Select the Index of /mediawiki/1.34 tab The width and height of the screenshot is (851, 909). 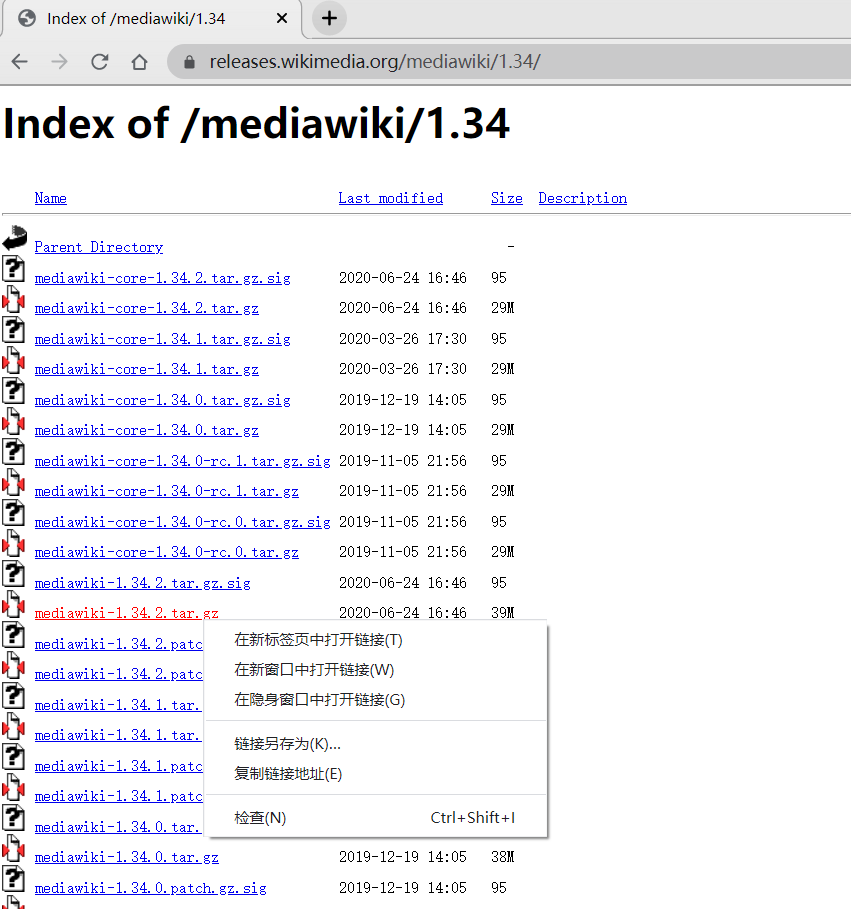(x=152, y=19)
